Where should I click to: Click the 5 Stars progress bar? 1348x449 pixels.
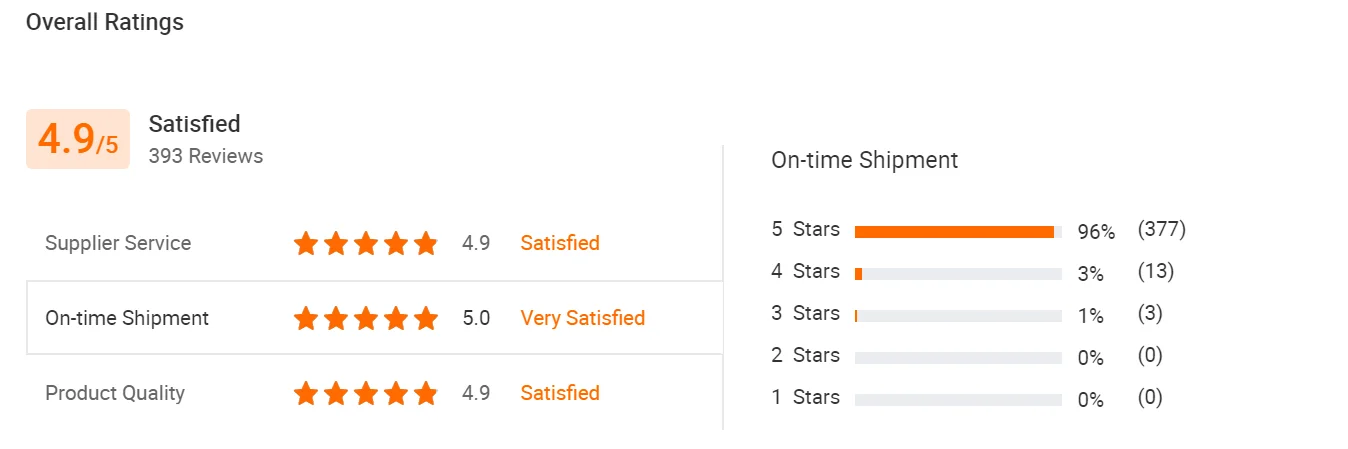coord(958,232)
